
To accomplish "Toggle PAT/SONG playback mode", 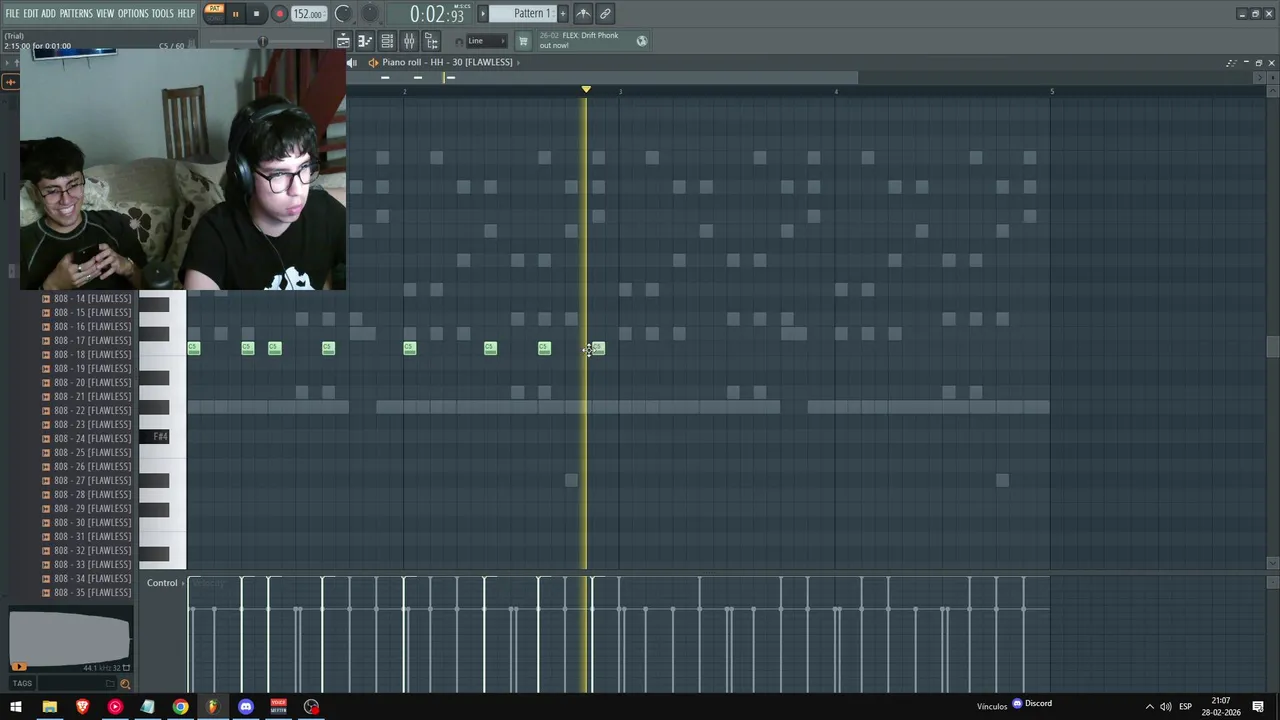I will (214, 13).
